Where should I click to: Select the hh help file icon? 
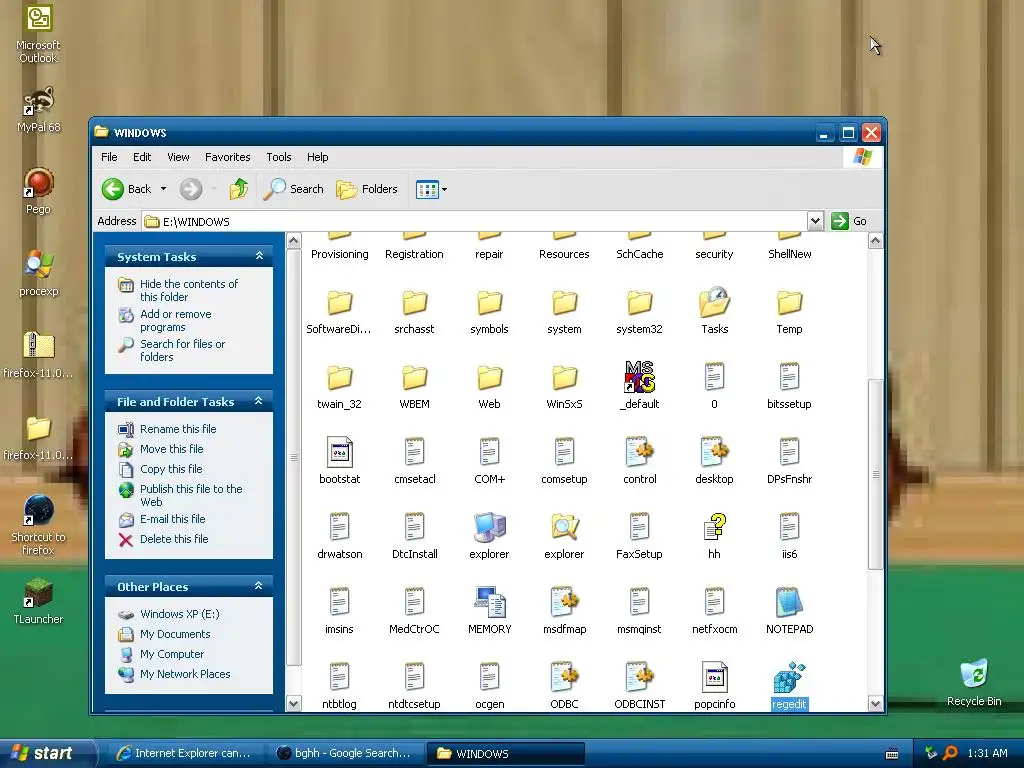click(x=714, y=526)
